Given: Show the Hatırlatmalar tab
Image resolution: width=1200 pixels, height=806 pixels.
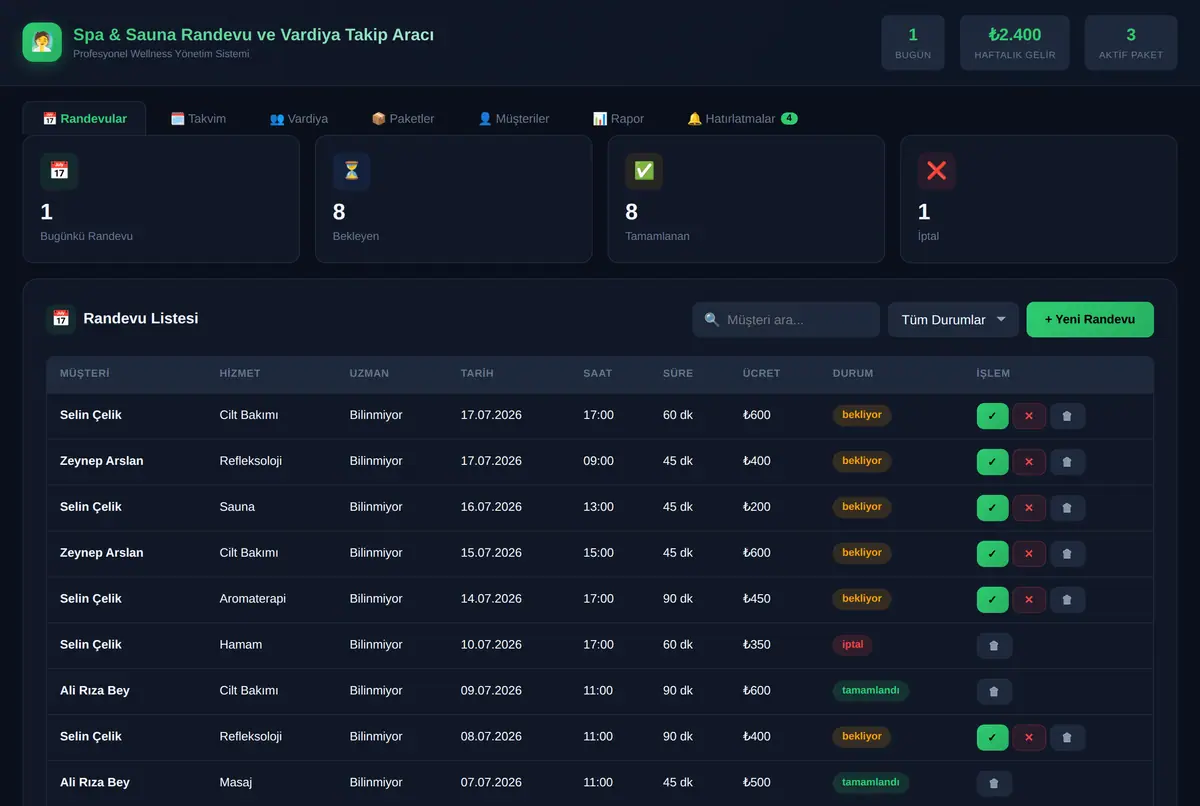Looking at the screenshot, I should (x=742, y=118).
